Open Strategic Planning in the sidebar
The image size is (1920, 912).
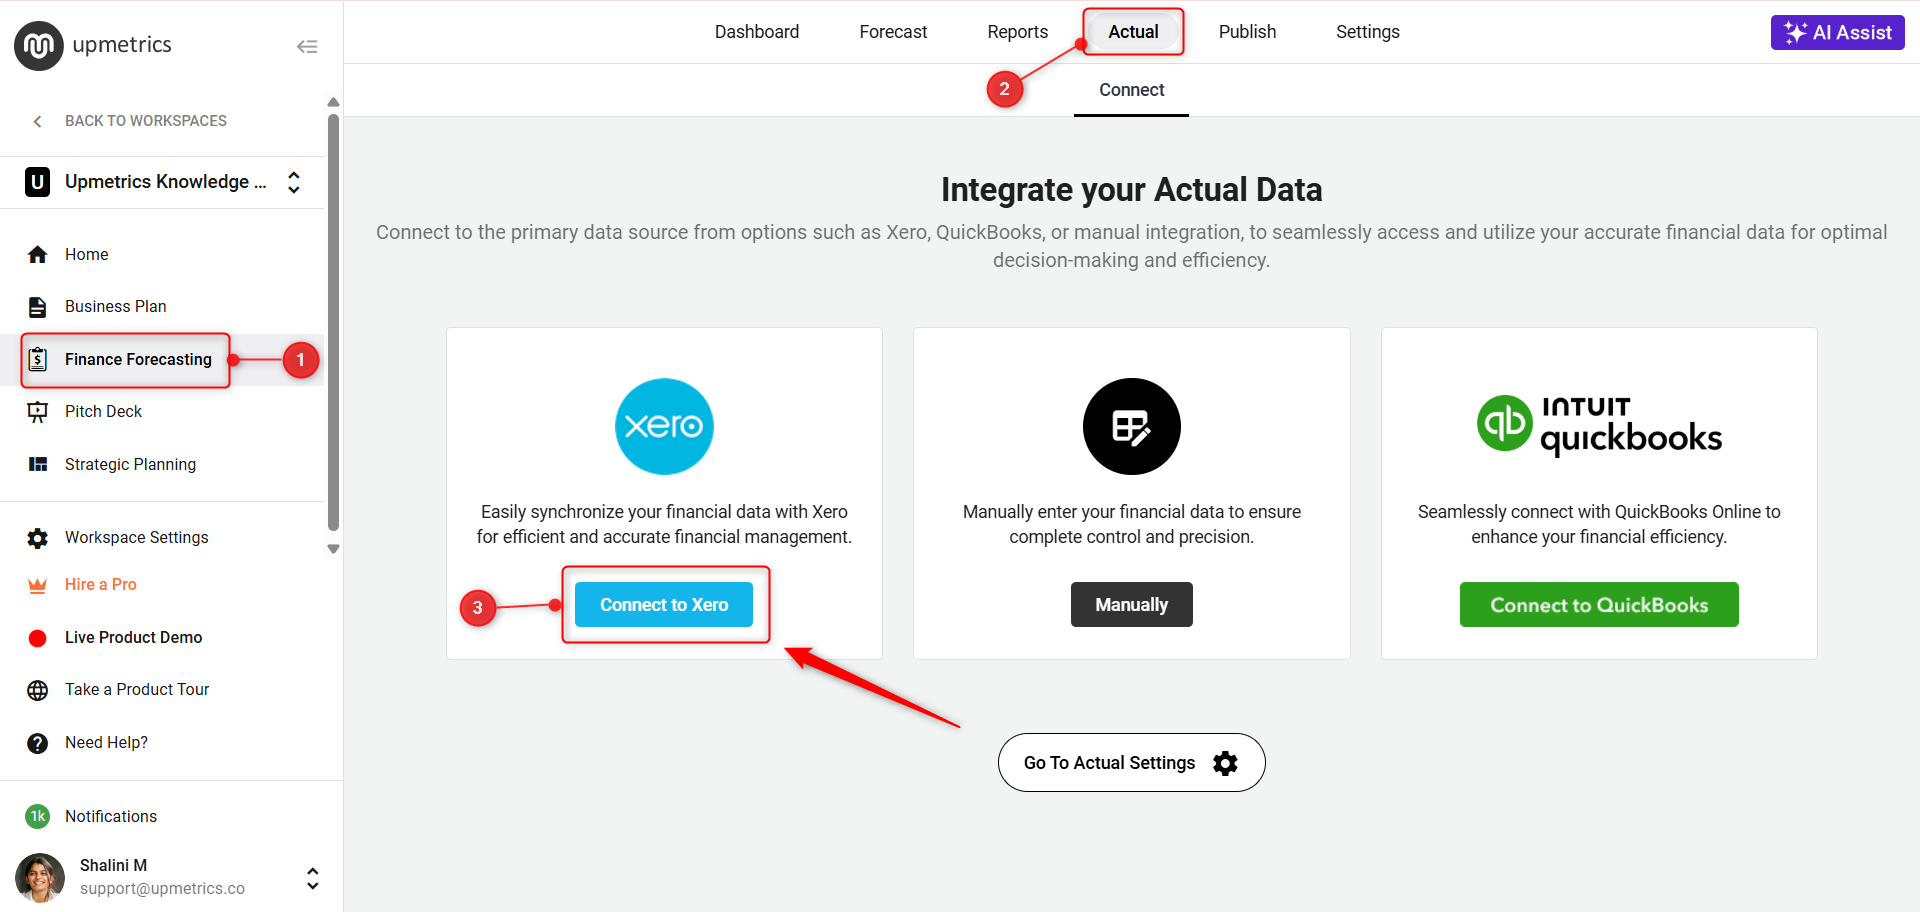tap(130, 464)
